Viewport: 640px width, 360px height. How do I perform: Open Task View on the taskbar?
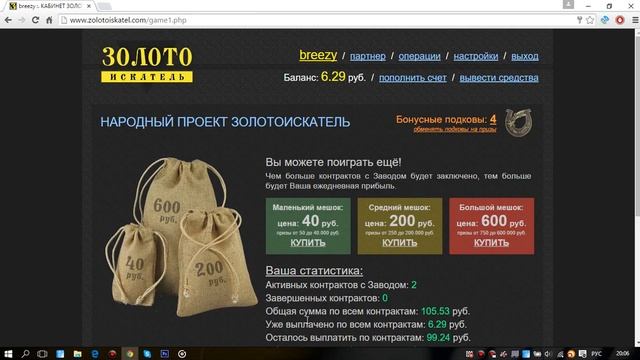42,354
